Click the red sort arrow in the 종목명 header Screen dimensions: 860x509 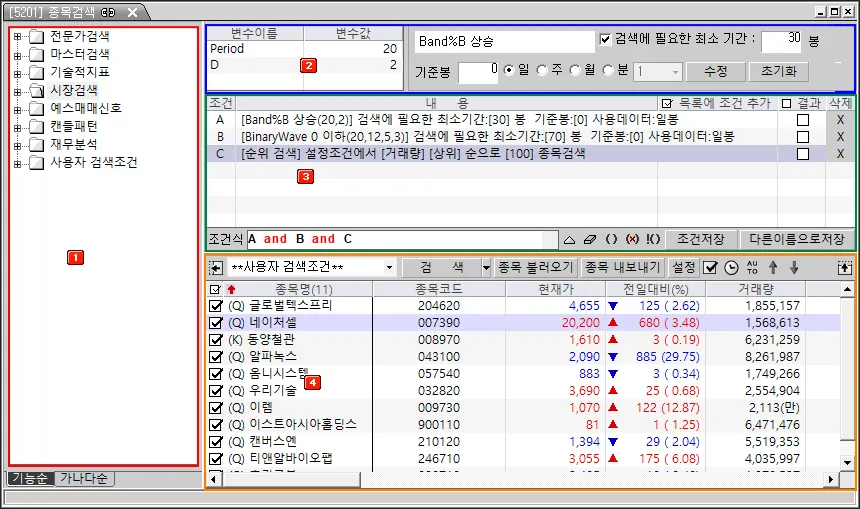pos(231,289)
